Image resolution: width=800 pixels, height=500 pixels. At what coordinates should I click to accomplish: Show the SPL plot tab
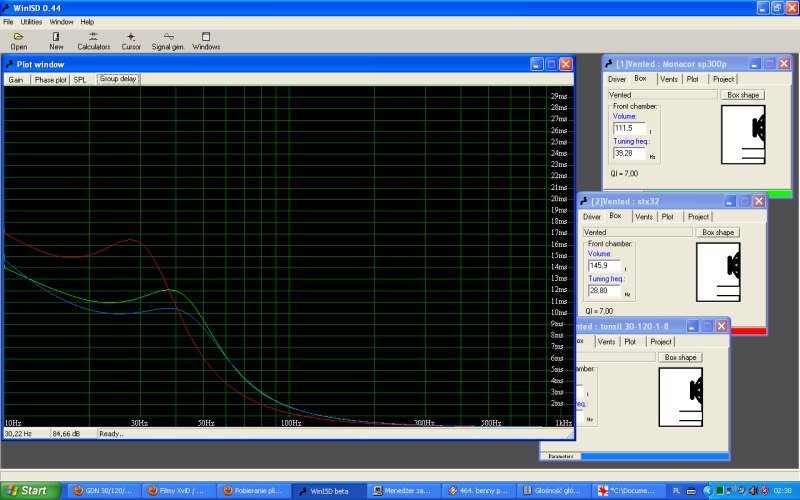[79, 79]
